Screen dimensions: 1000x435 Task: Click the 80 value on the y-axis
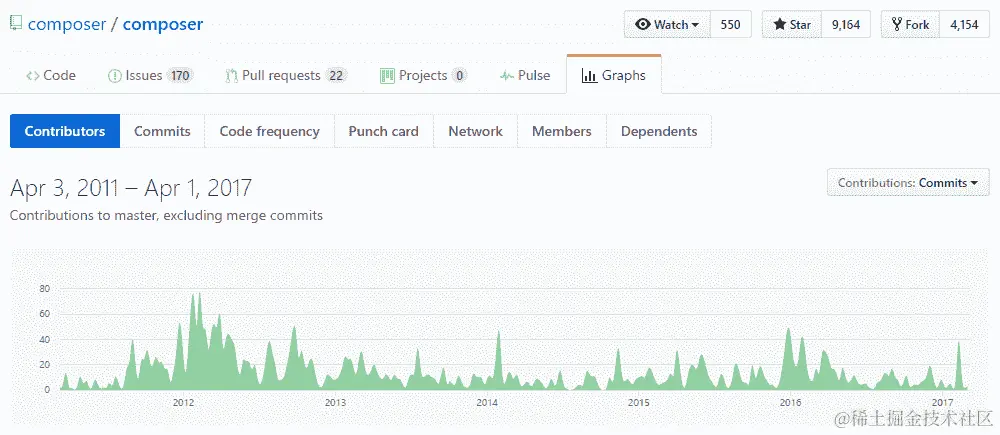tap(45, 289)
